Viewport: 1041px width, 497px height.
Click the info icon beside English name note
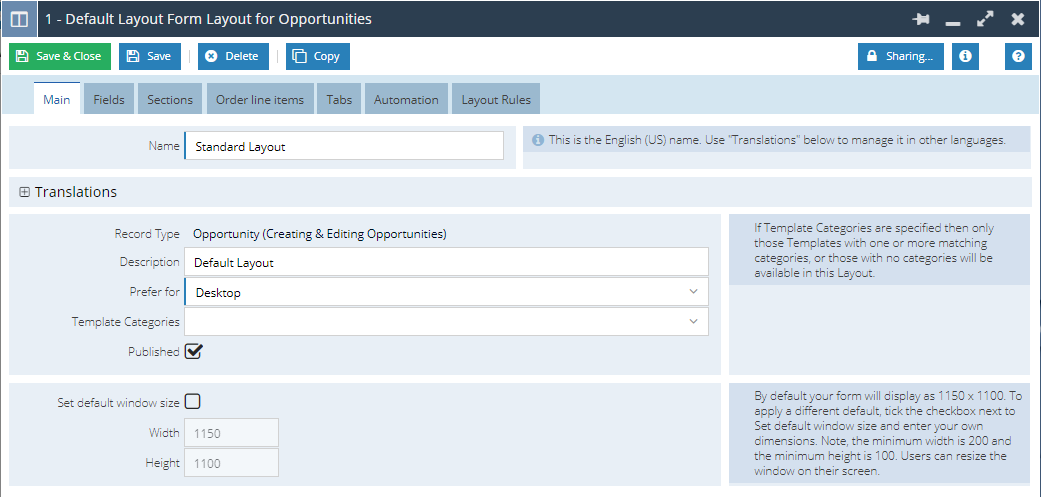tap(538, 140)
